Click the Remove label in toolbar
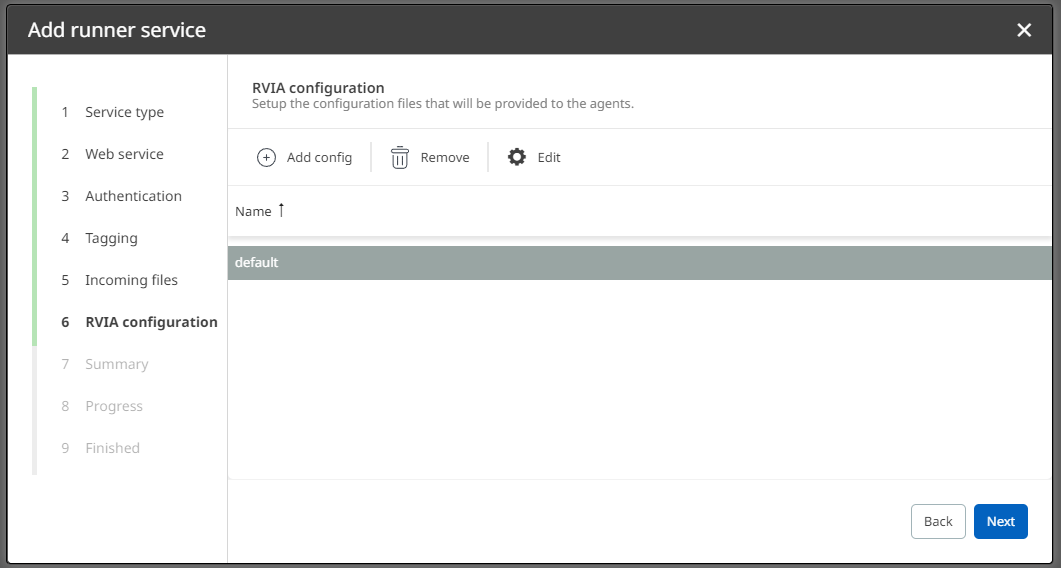This screenshot has height=568, width=1061. (x=445, y=157)
